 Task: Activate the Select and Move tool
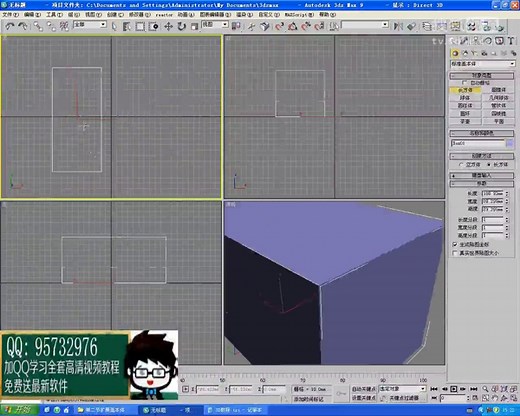tap(168, 26)
